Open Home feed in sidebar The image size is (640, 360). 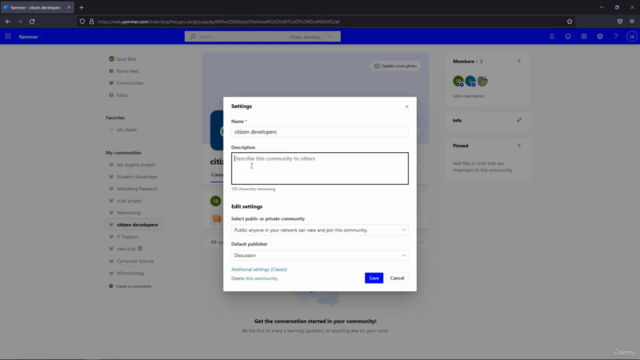[x=127, y=71]
